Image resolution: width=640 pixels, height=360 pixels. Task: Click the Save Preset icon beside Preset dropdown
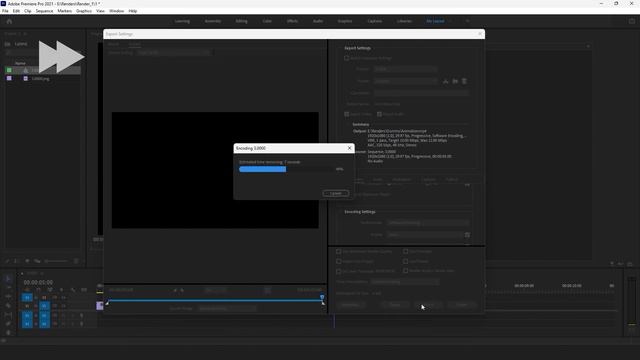[x=446, y=81]
